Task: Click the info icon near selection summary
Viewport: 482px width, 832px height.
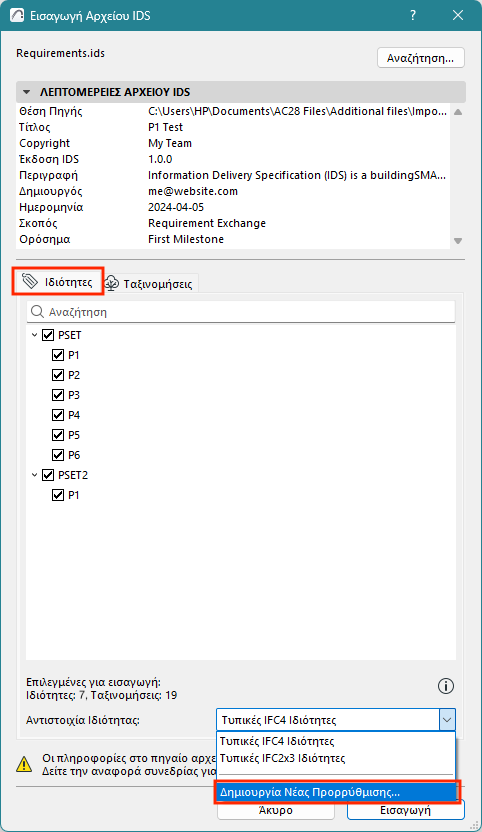Action: [x=445, y=686]
